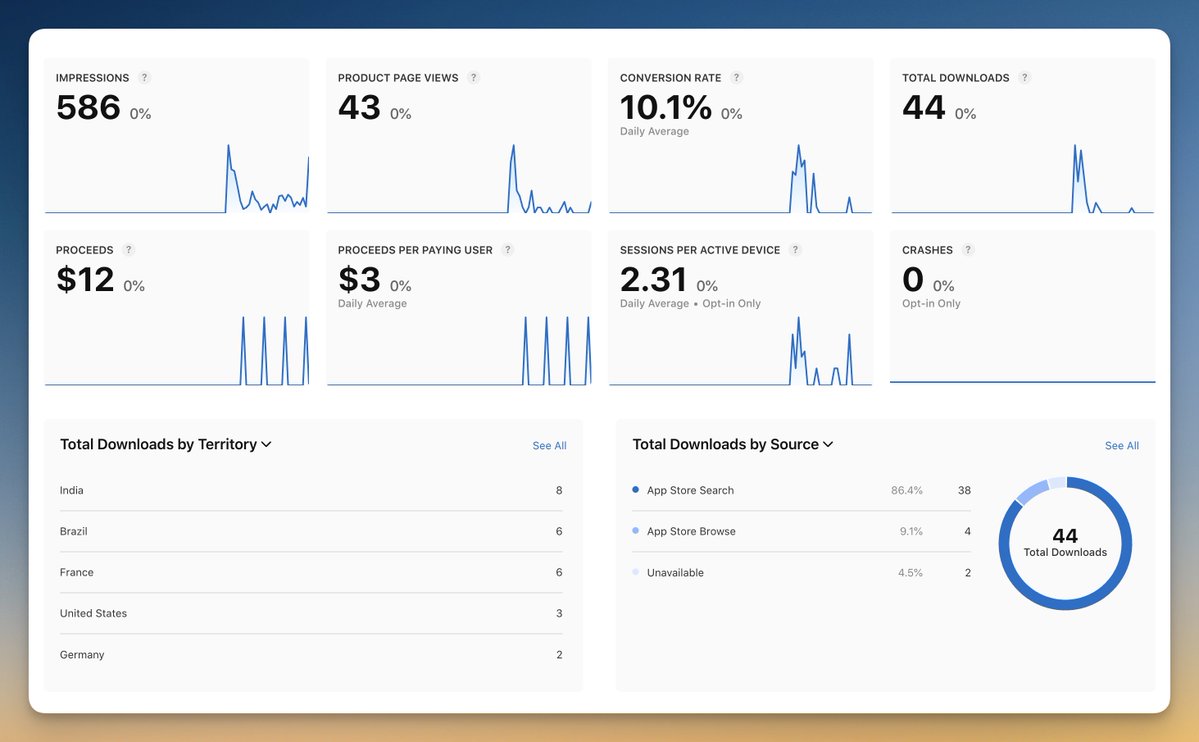This screenshot has width=1199, height=742.
Task: Click the App Store Browse source row
Action: point(801,532)
